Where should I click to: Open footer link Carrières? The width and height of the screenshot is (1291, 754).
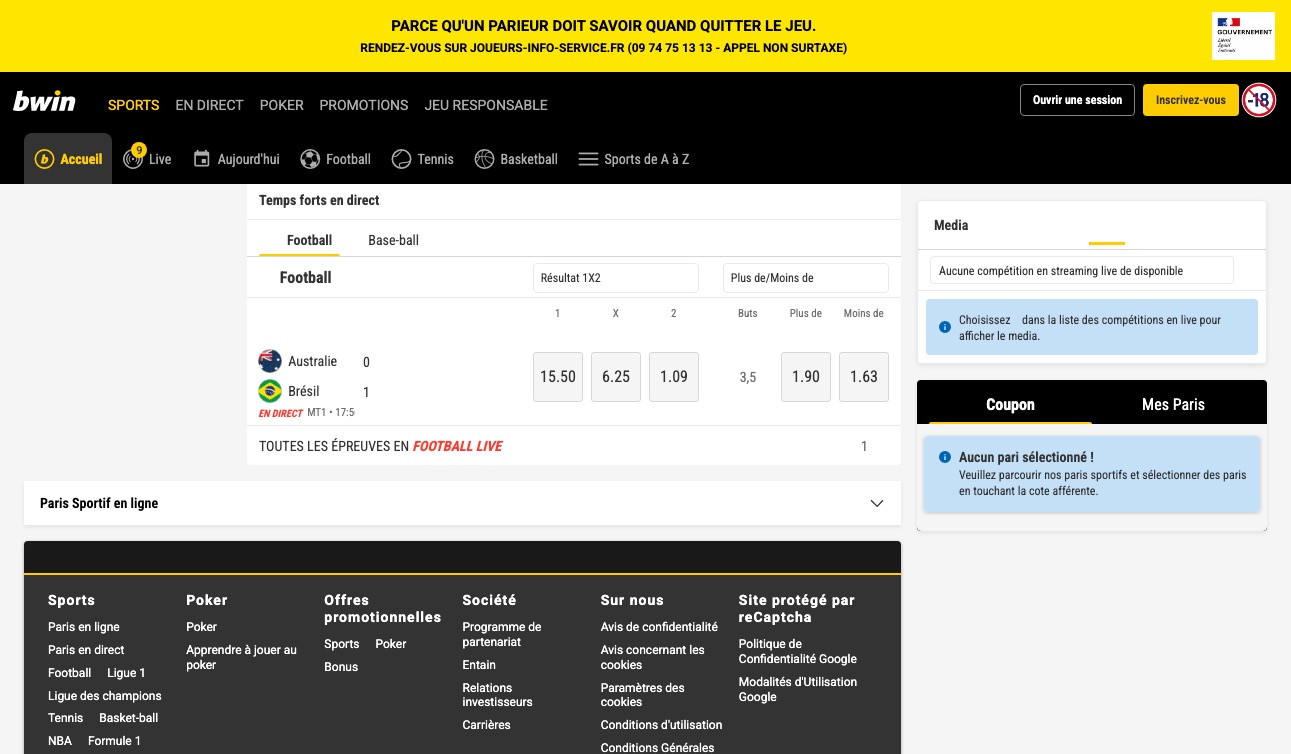[486, 725]
